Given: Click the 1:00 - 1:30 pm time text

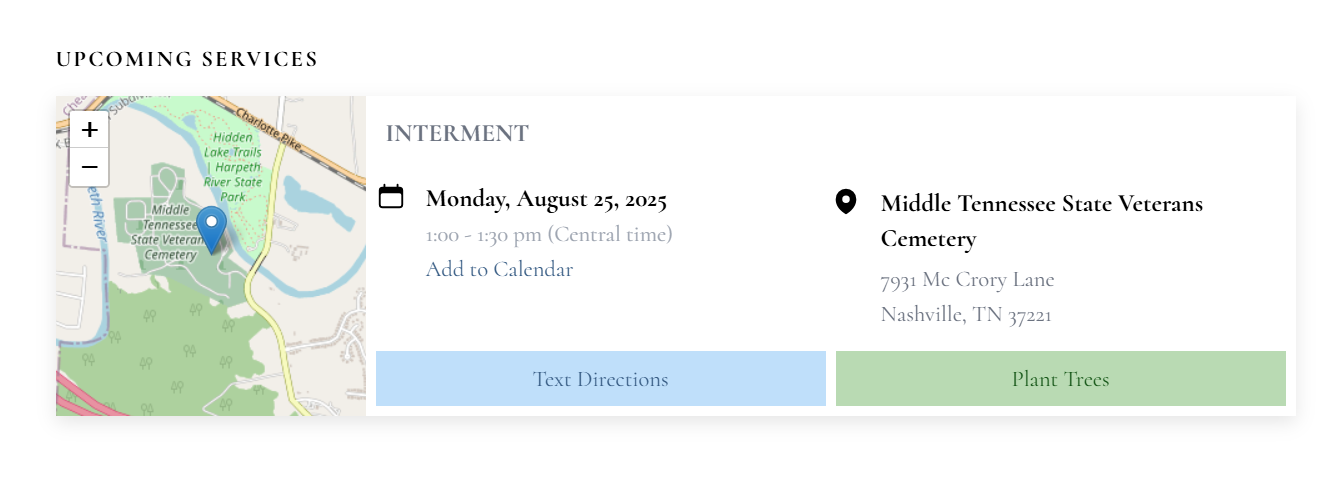Looking at the screenshot, I should pyautogui.click(x=549, y=234).
